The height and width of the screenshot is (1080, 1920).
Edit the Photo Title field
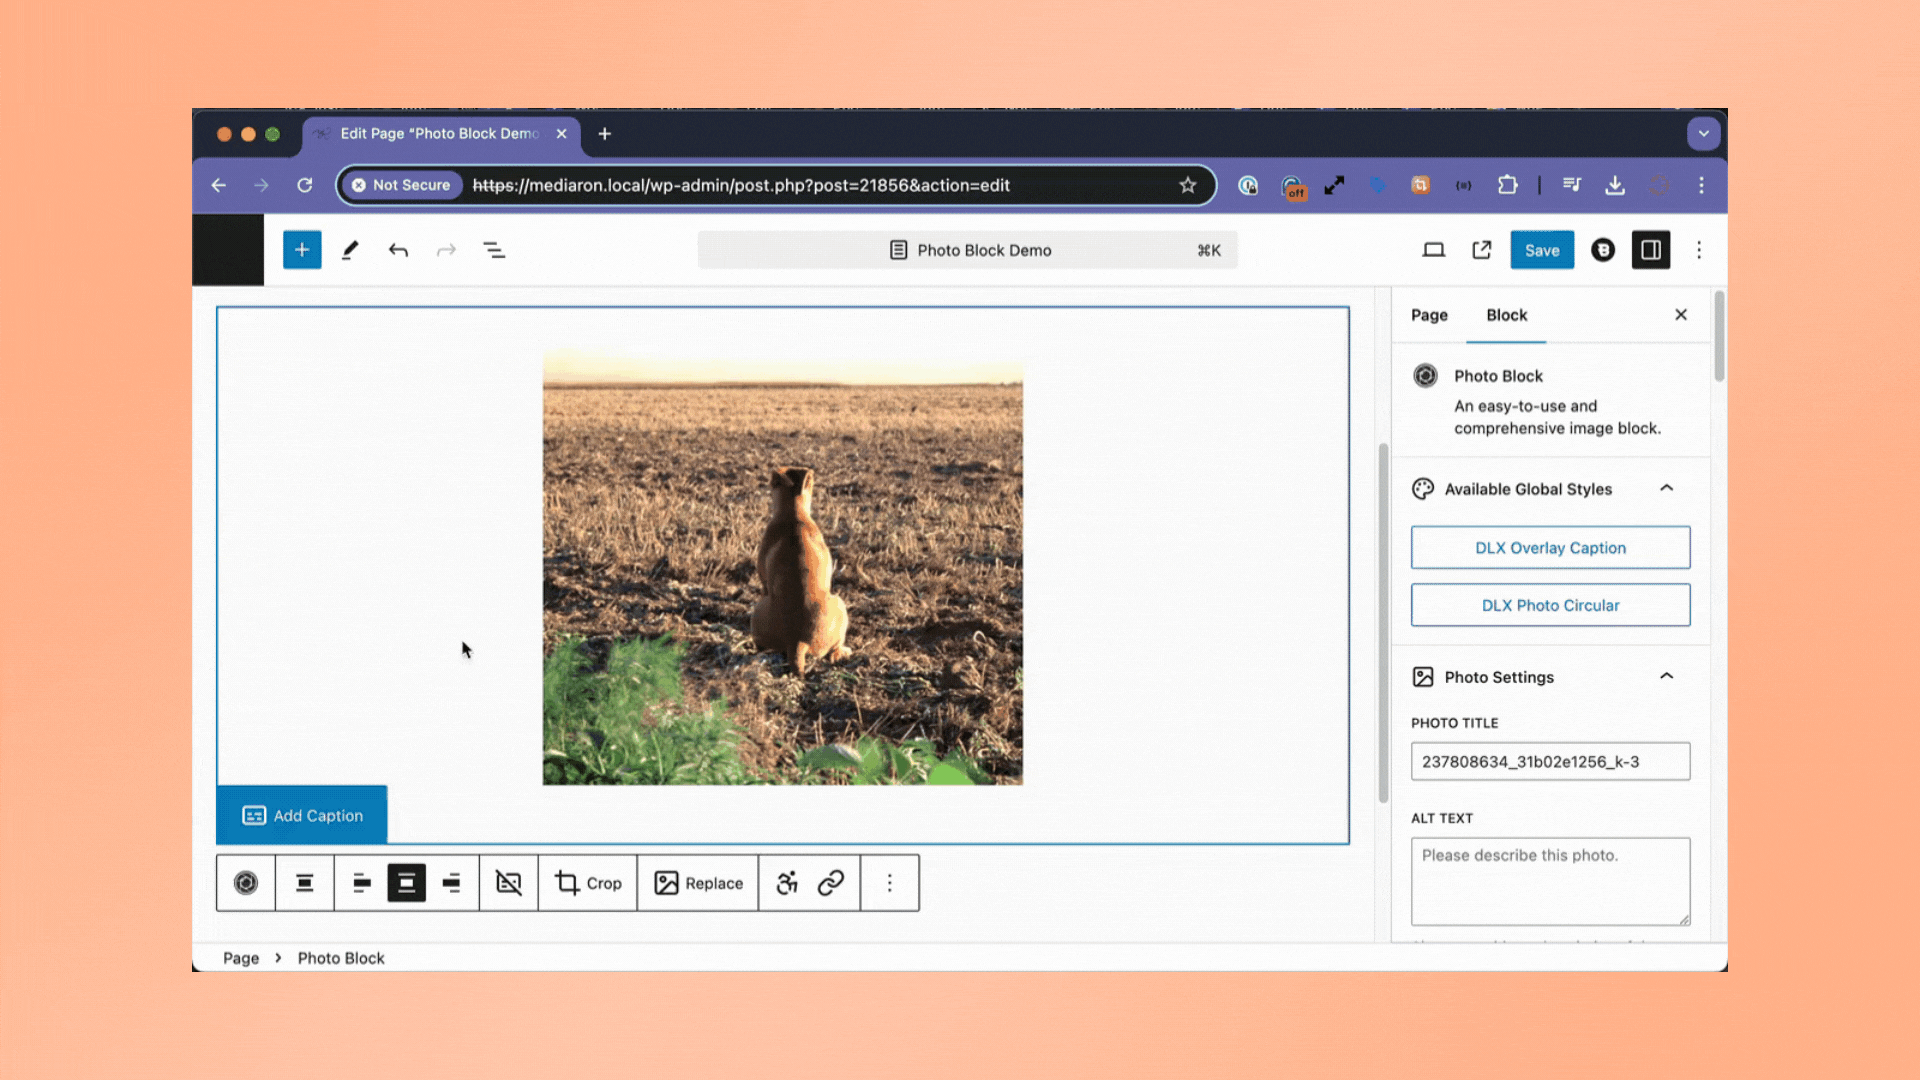(x=1551, y=761)
